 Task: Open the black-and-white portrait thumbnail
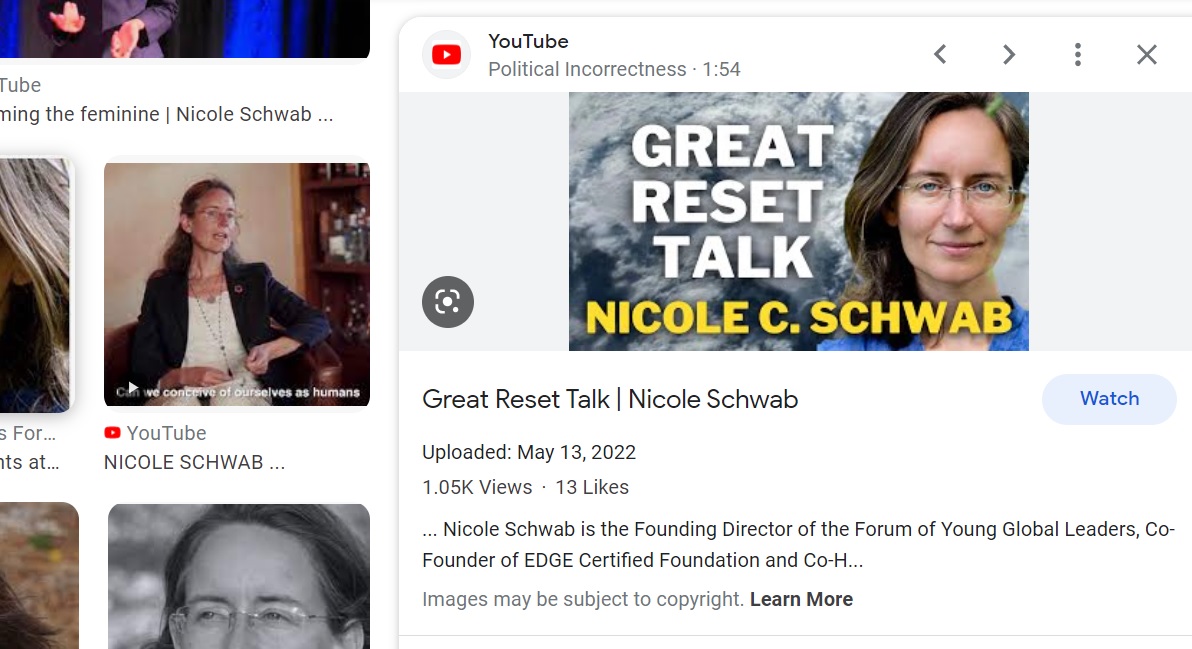[239, 576]
